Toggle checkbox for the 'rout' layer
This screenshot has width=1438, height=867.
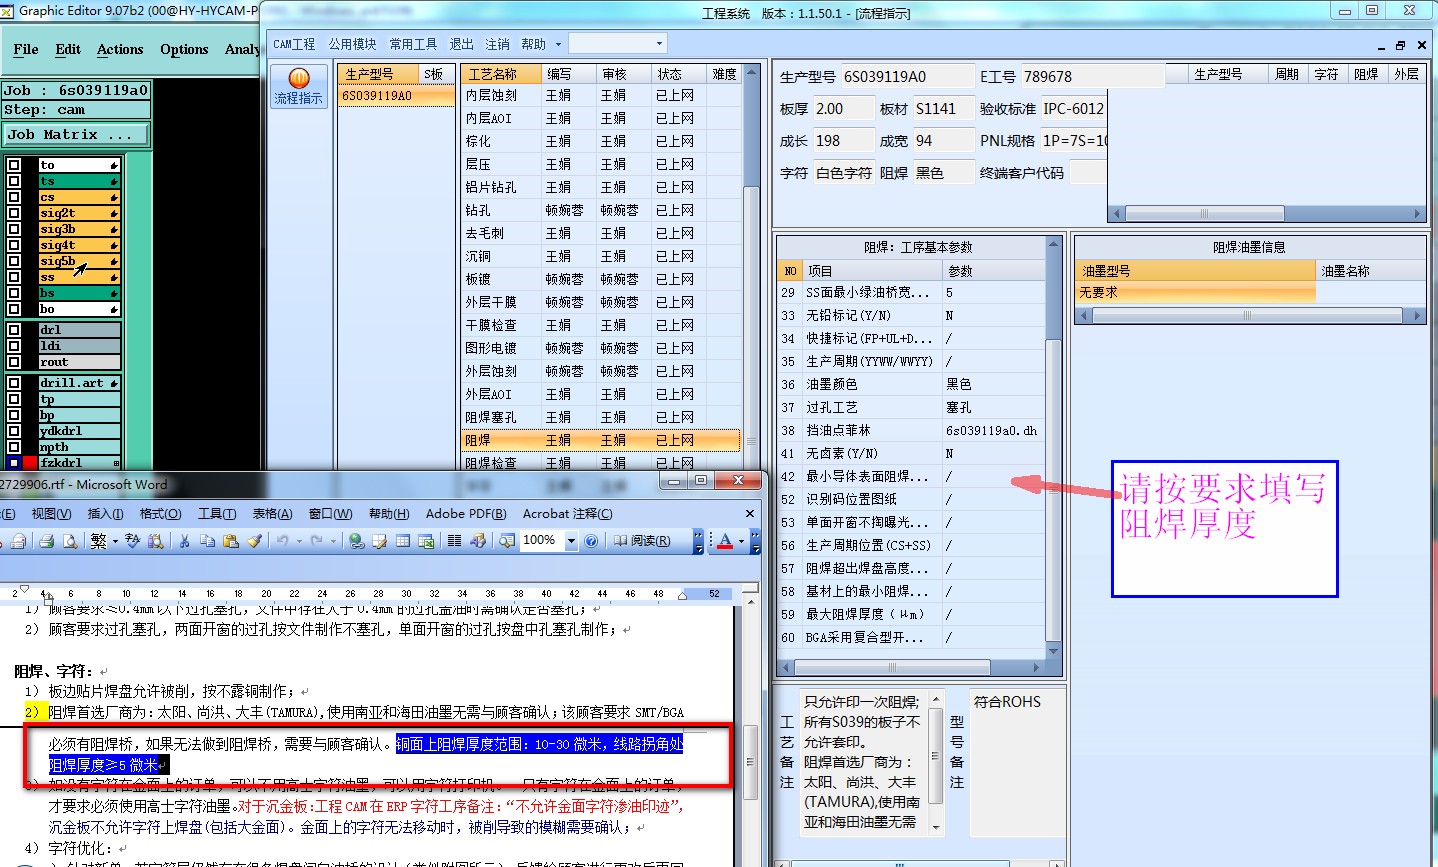14,362
